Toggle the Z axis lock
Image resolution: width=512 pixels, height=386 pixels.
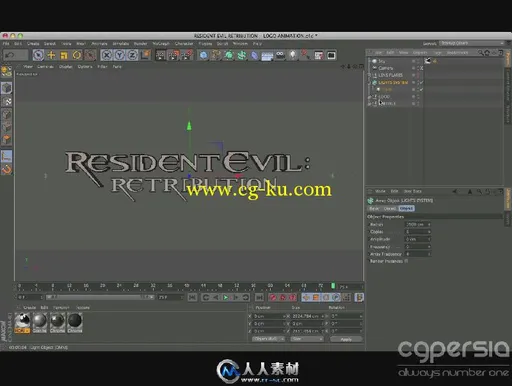(132, 55)
